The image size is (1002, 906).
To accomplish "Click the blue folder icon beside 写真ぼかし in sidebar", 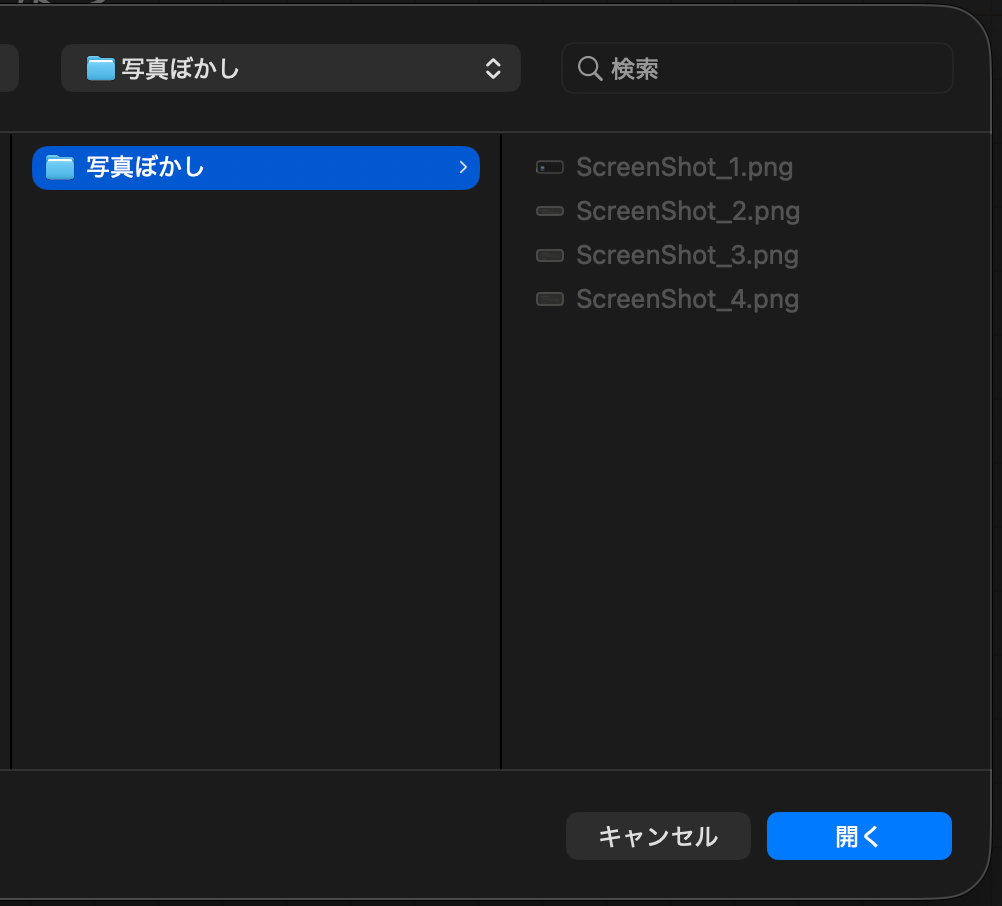I will (x=60, y=167).
